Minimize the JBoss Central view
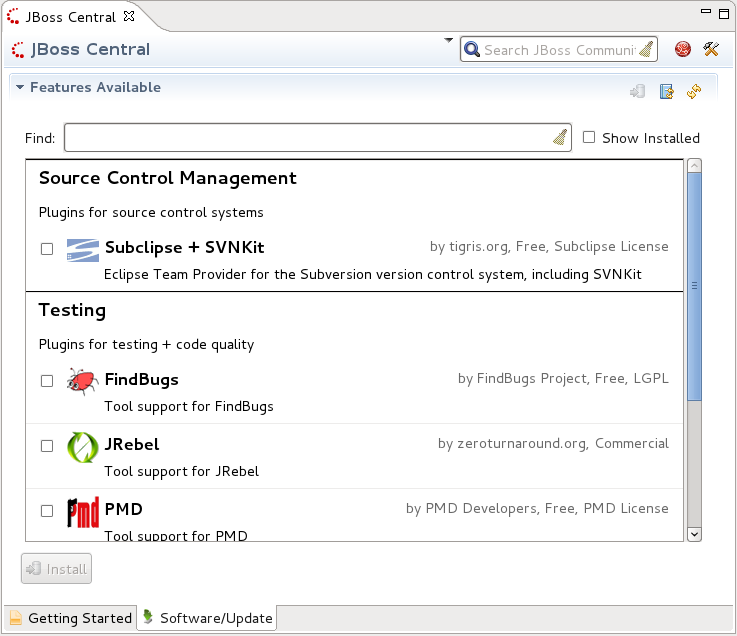 point(706,11)
